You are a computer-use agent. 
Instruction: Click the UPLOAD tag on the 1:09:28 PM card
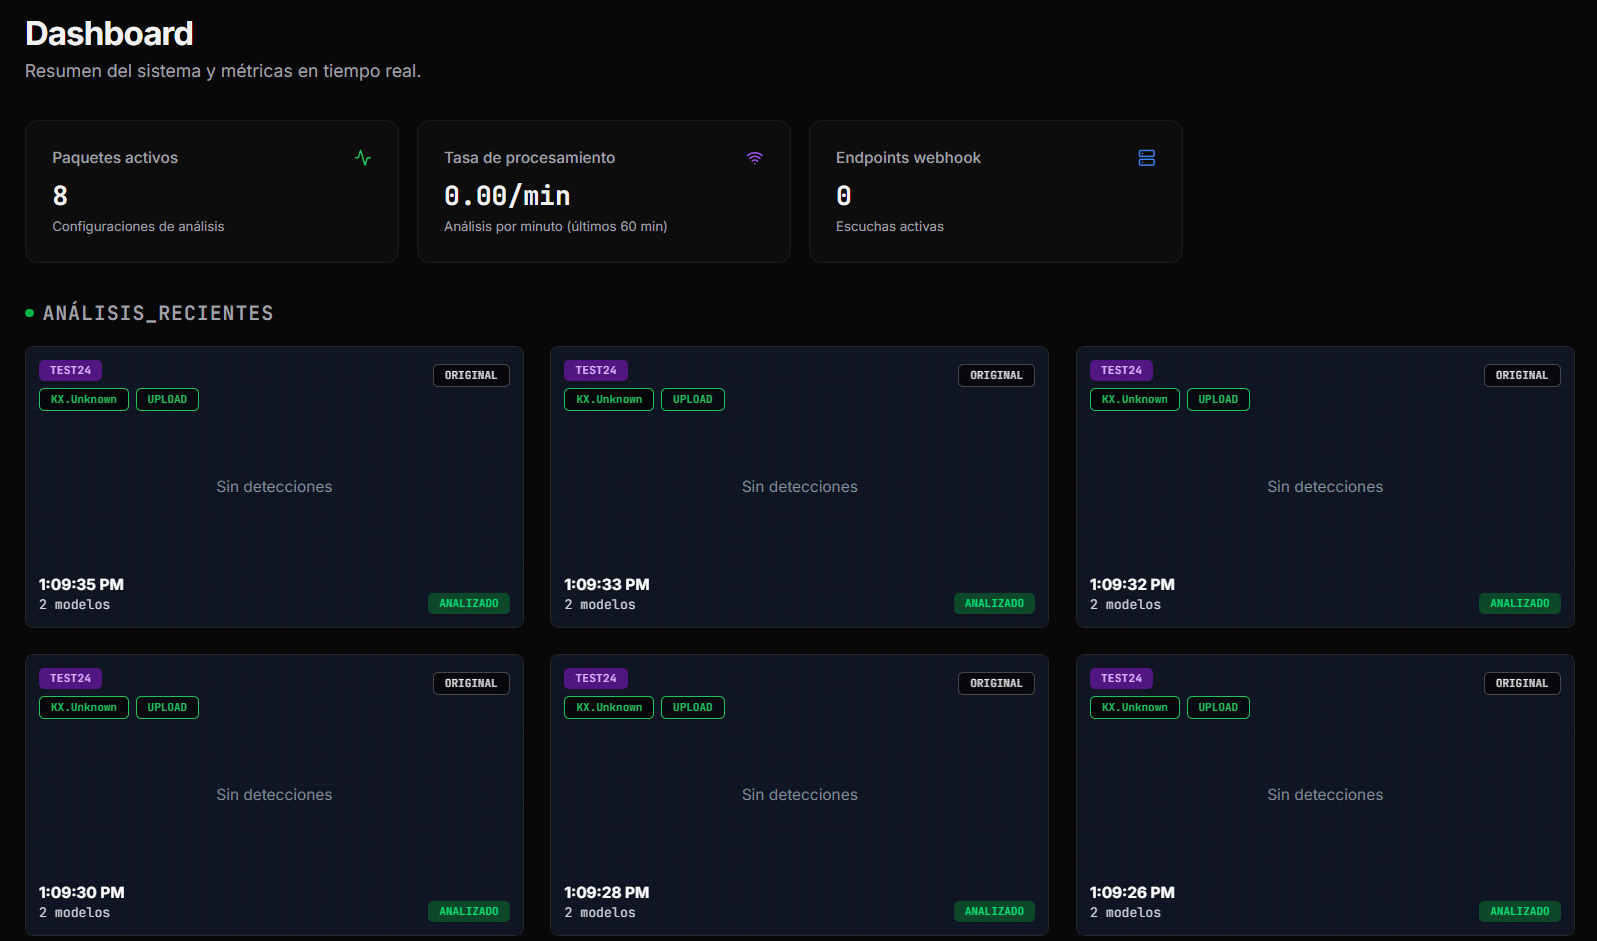click(x=693, y=707)
